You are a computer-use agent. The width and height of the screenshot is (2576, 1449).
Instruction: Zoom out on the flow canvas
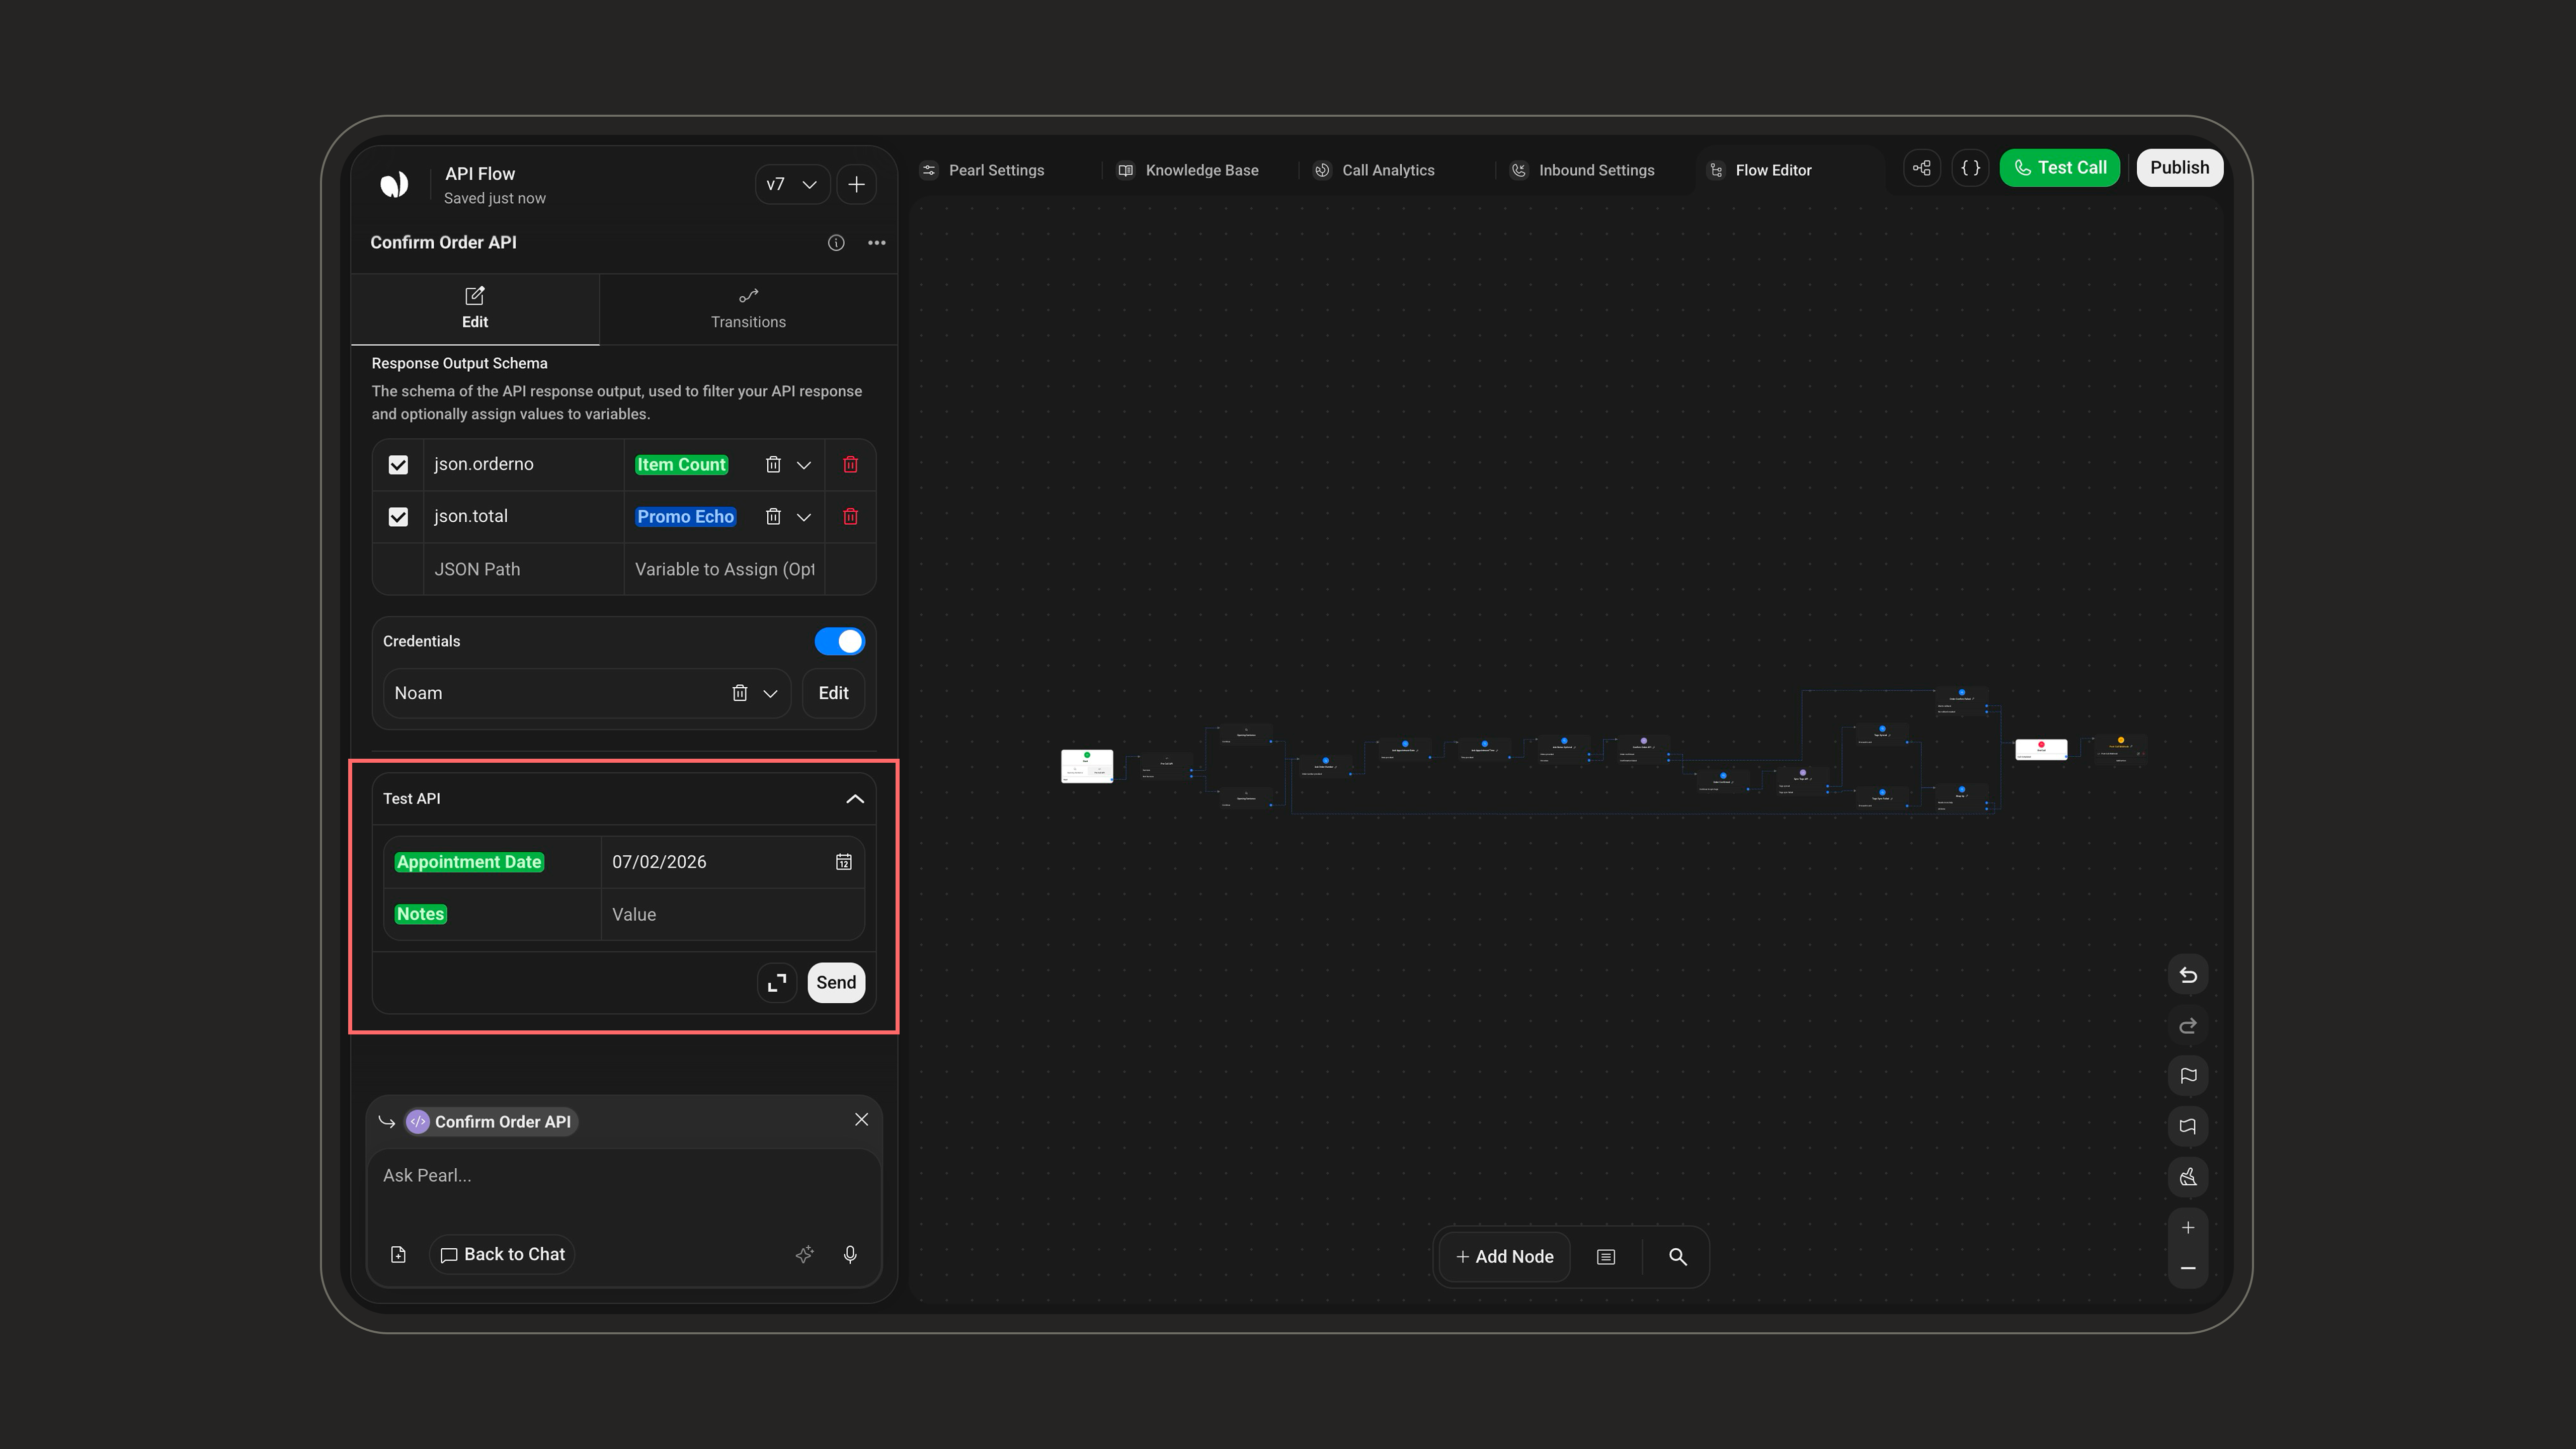pyautogui.click(x=2188, y=1269)
